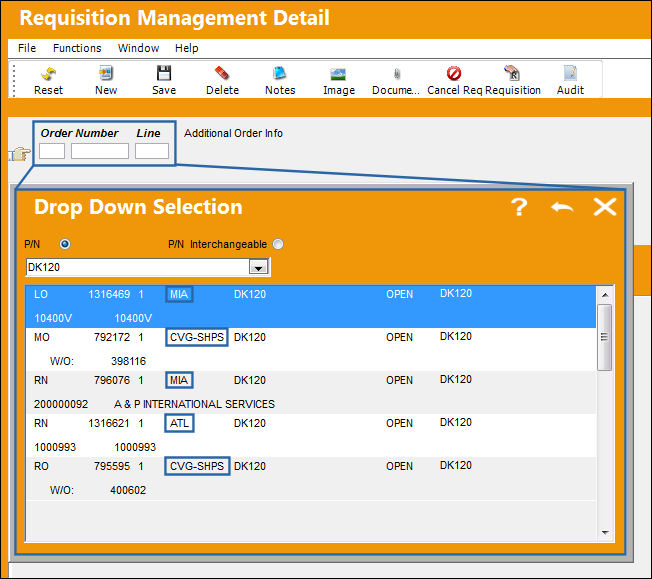The width and height of the screenshot is (652, 579).
Task: Click the list scrollbar up arrow
Action: coord(605,295)
